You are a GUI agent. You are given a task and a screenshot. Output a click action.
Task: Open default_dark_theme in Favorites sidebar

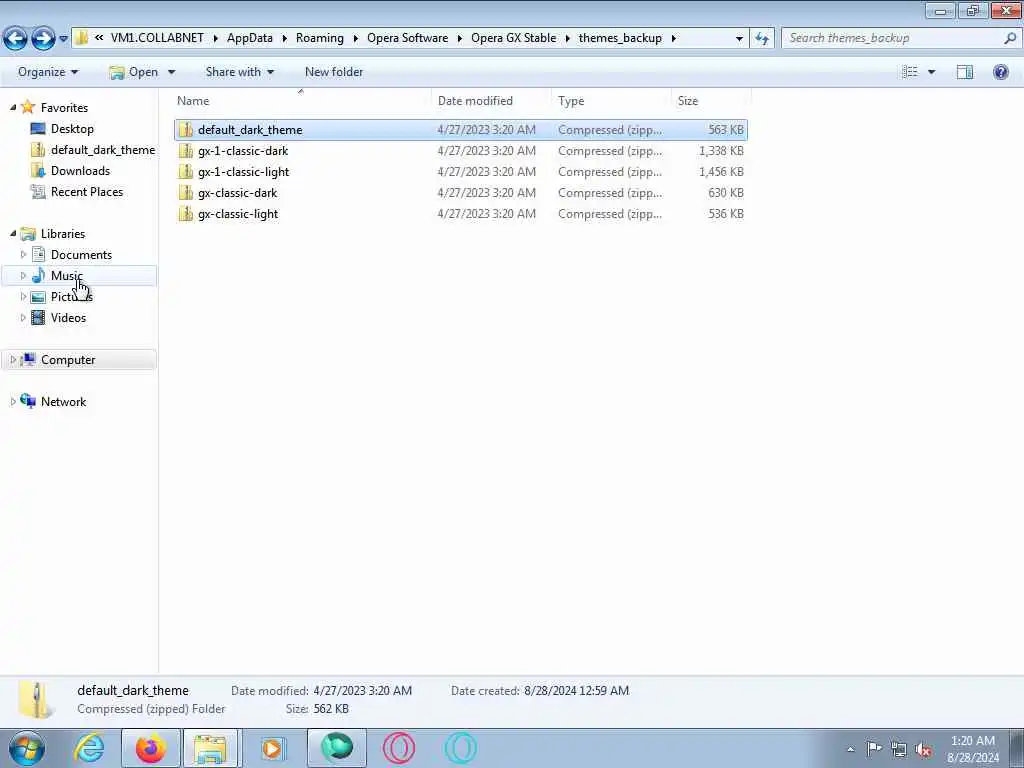(103, 150)
